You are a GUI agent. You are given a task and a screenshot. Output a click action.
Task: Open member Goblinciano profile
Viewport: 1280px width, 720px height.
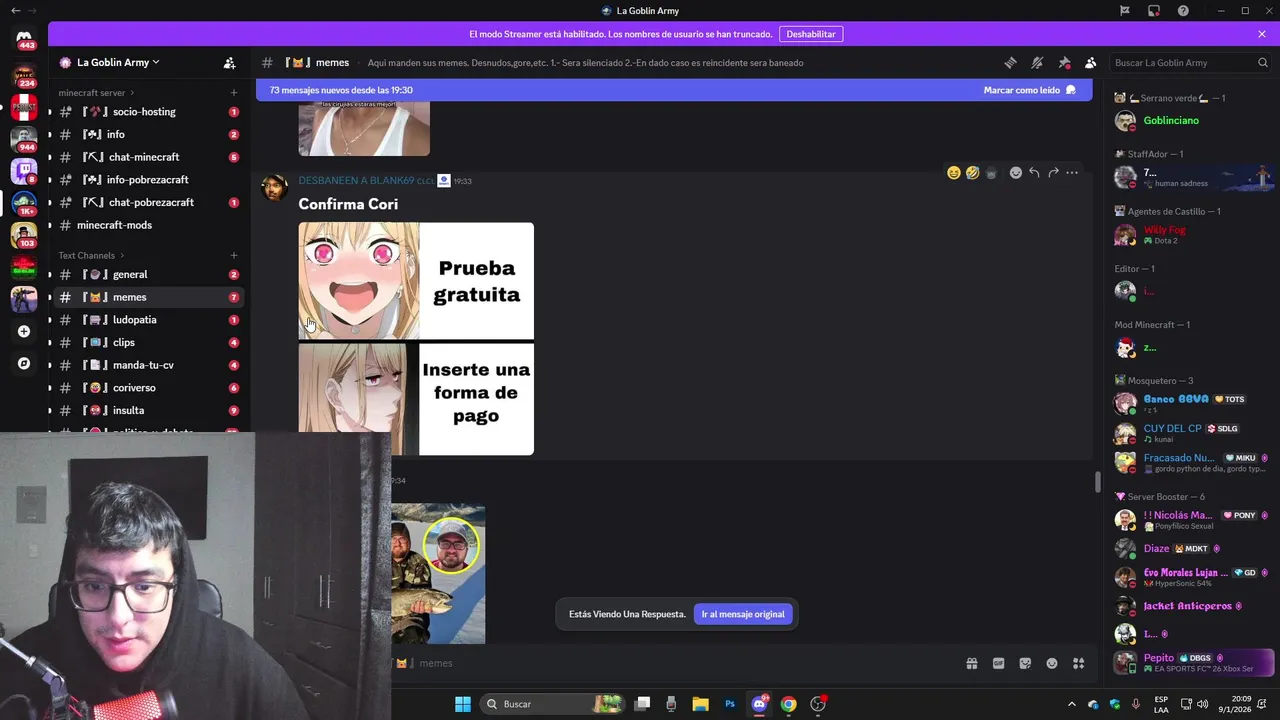tap(1192, 121)
